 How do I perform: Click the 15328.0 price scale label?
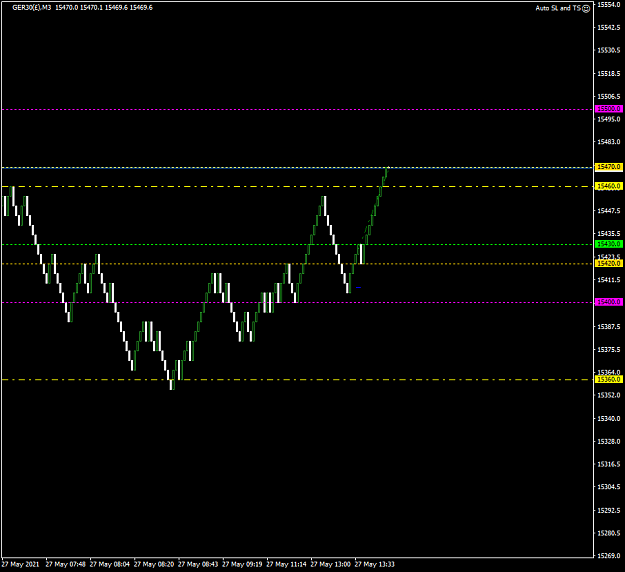click(609, 442)
